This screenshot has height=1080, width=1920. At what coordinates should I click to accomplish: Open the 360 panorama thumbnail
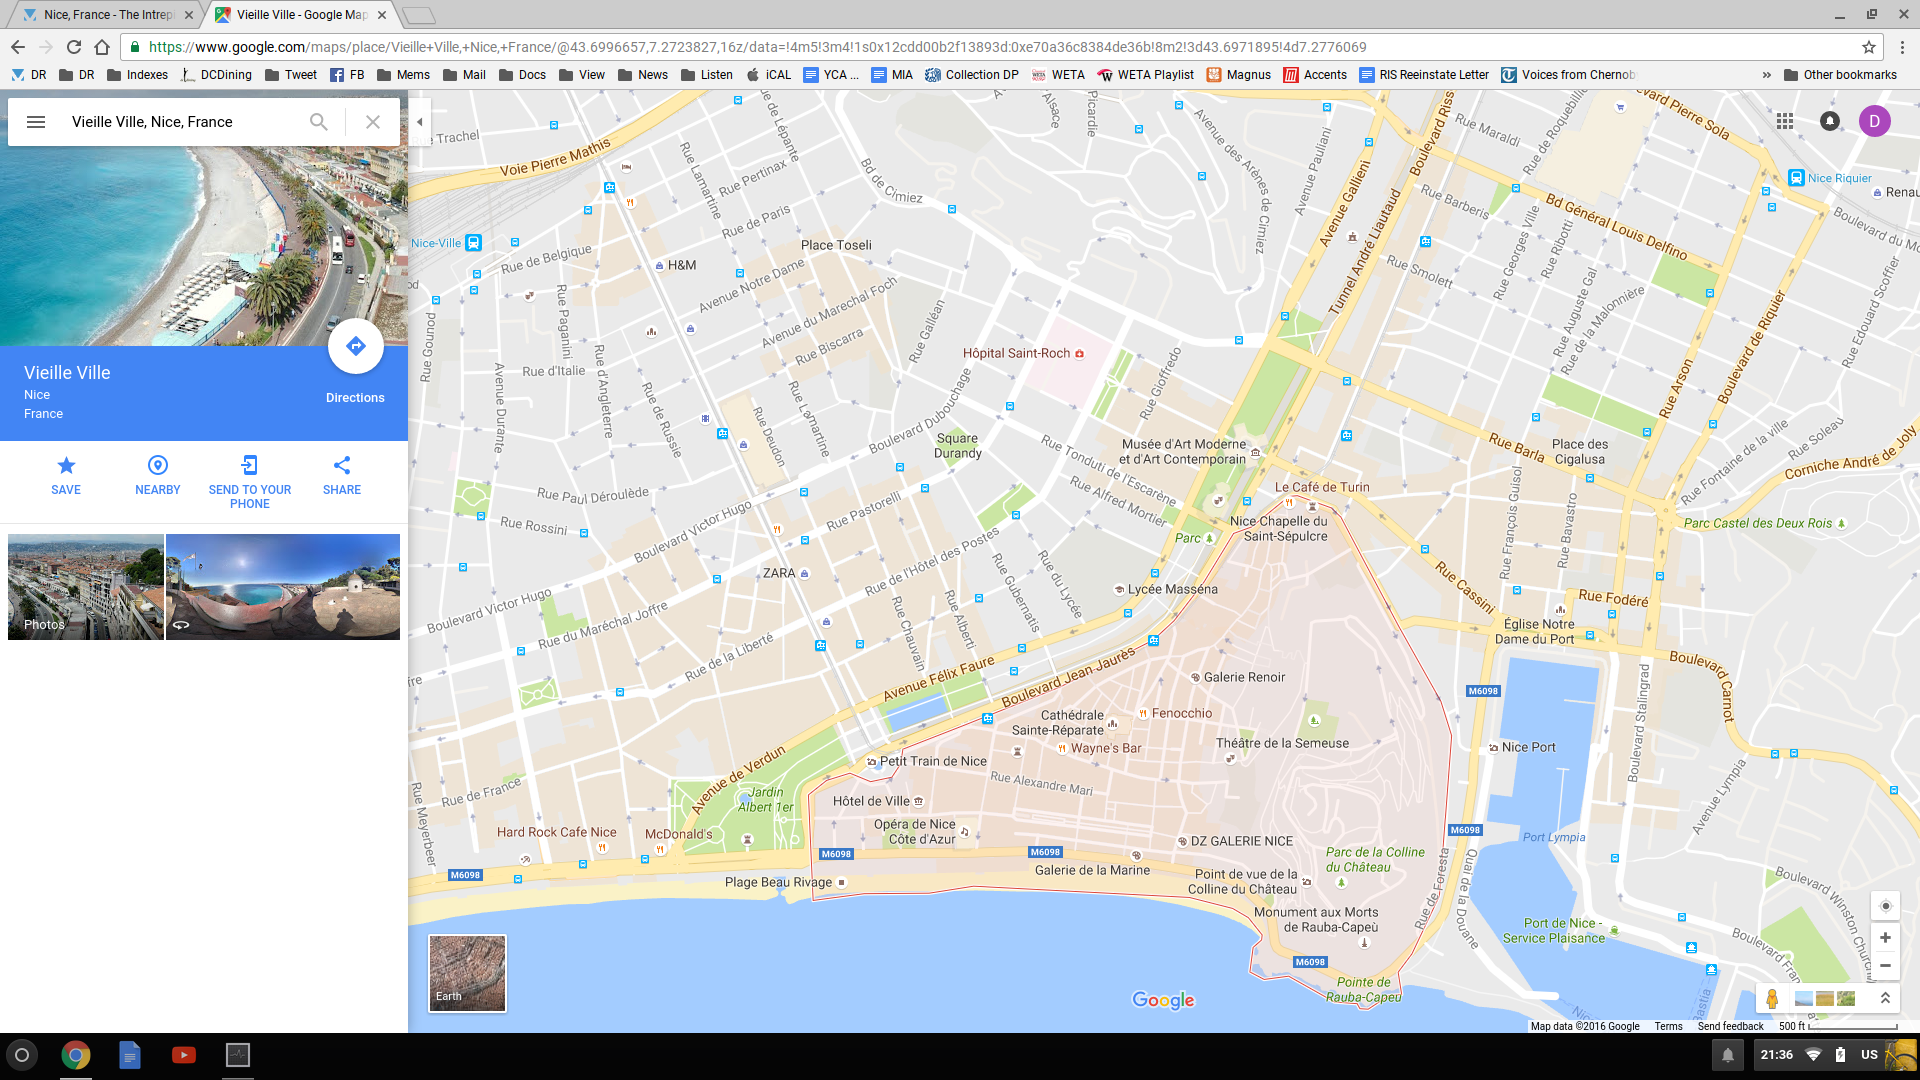click(283, 587)
